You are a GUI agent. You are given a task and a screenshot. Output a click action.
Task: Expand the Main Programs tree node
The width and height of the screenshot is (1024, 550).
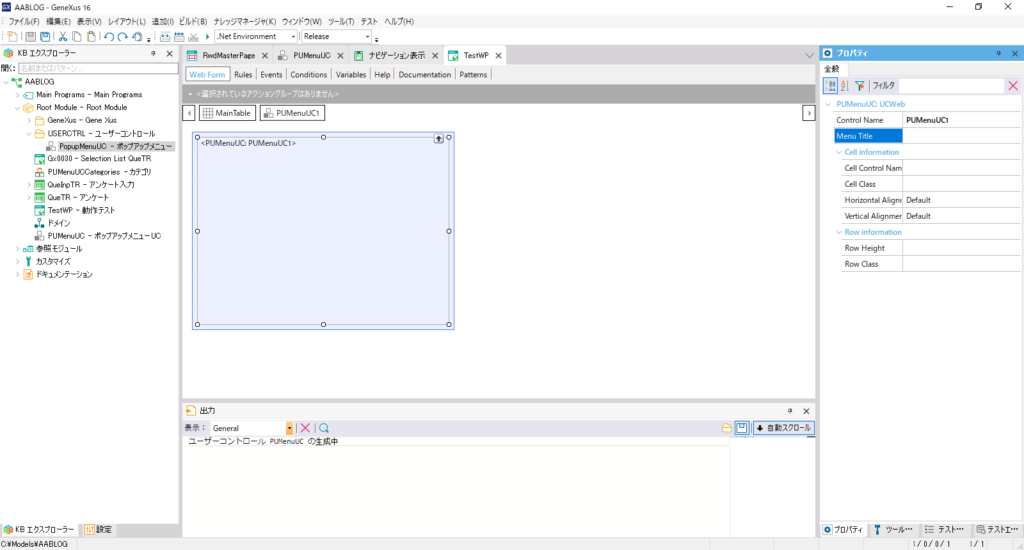pos(18,95)
